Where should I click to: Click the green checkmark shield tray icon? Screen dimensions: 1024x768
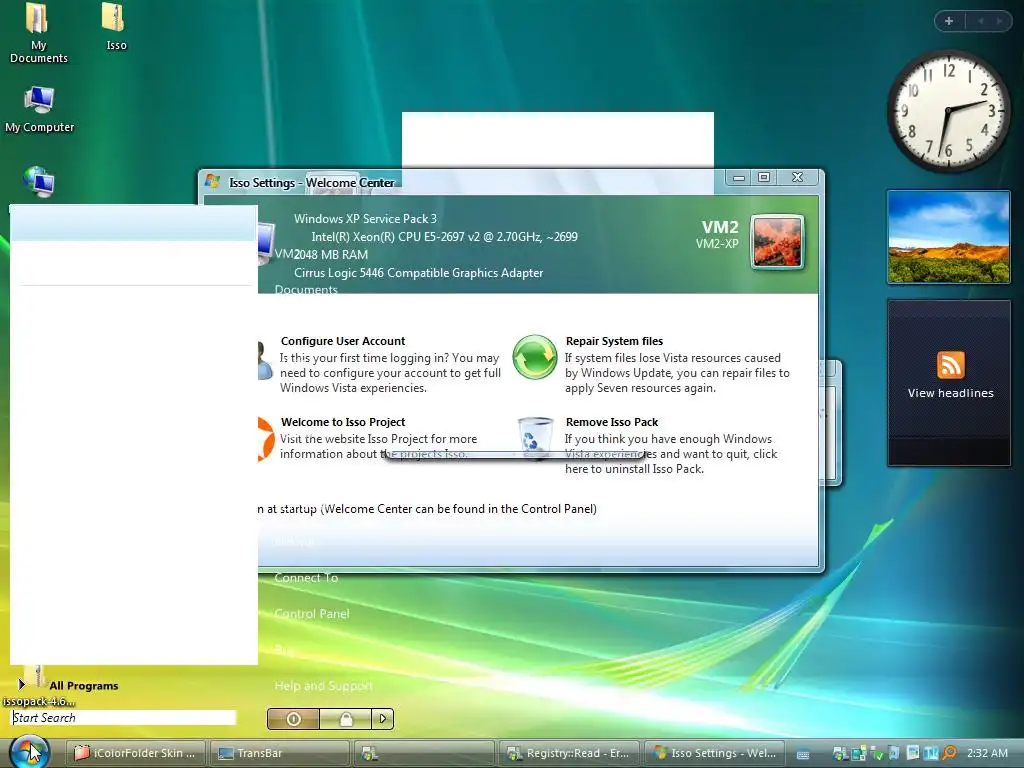pos(876,754)
